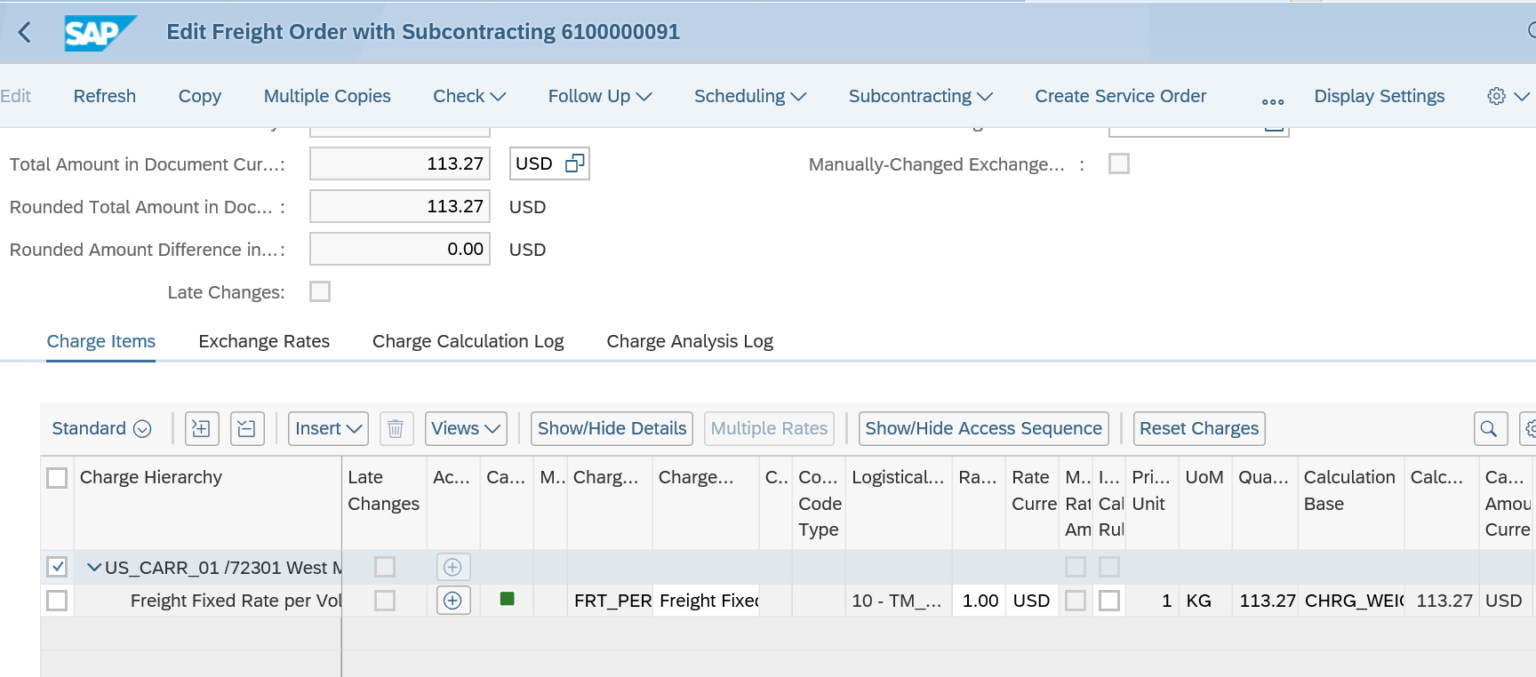1536x677 pixels.
Task: Click the delete charge item trash icon
Action: (x=396, y=428)
